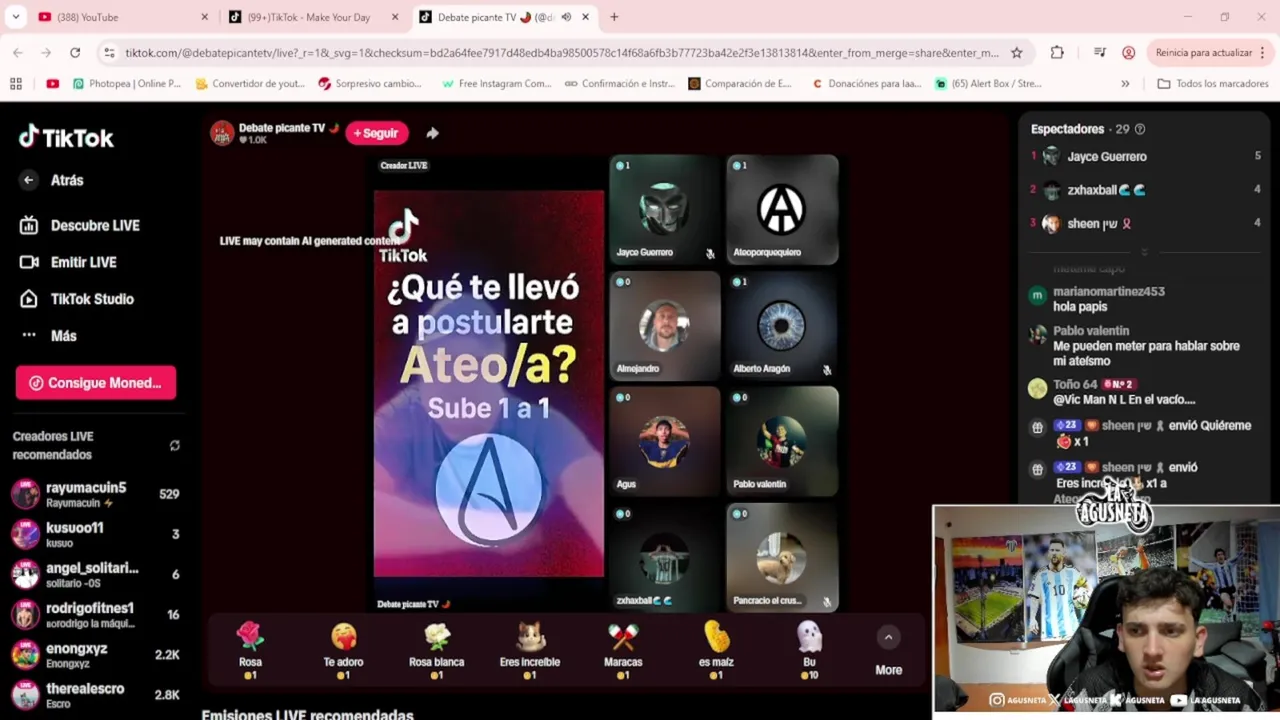Select guest tile Pablo valentin

pyautogui.click(x=782, y=442)
